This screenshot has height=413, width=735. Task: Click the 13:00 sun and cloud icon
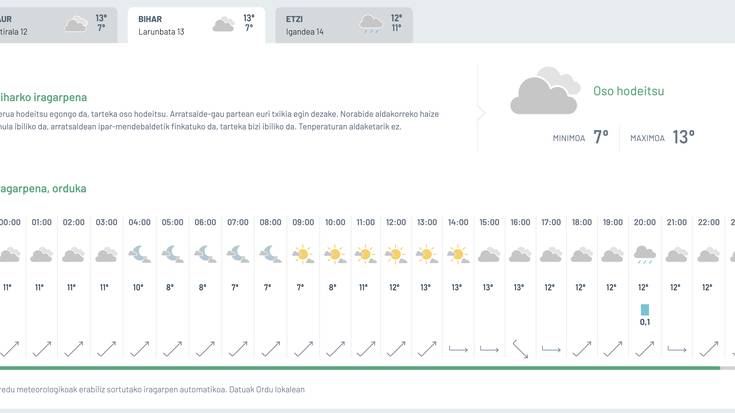point(427,255)
